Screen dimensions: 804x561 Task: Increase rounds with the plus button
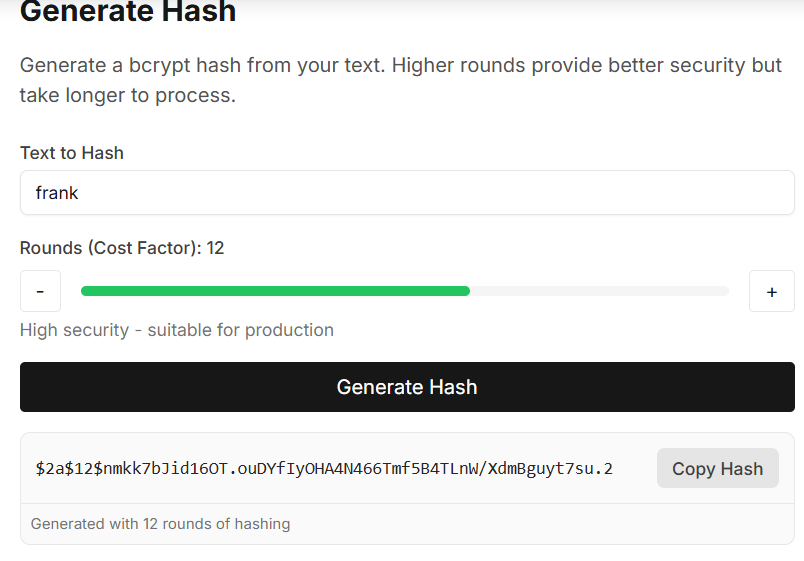771,291
